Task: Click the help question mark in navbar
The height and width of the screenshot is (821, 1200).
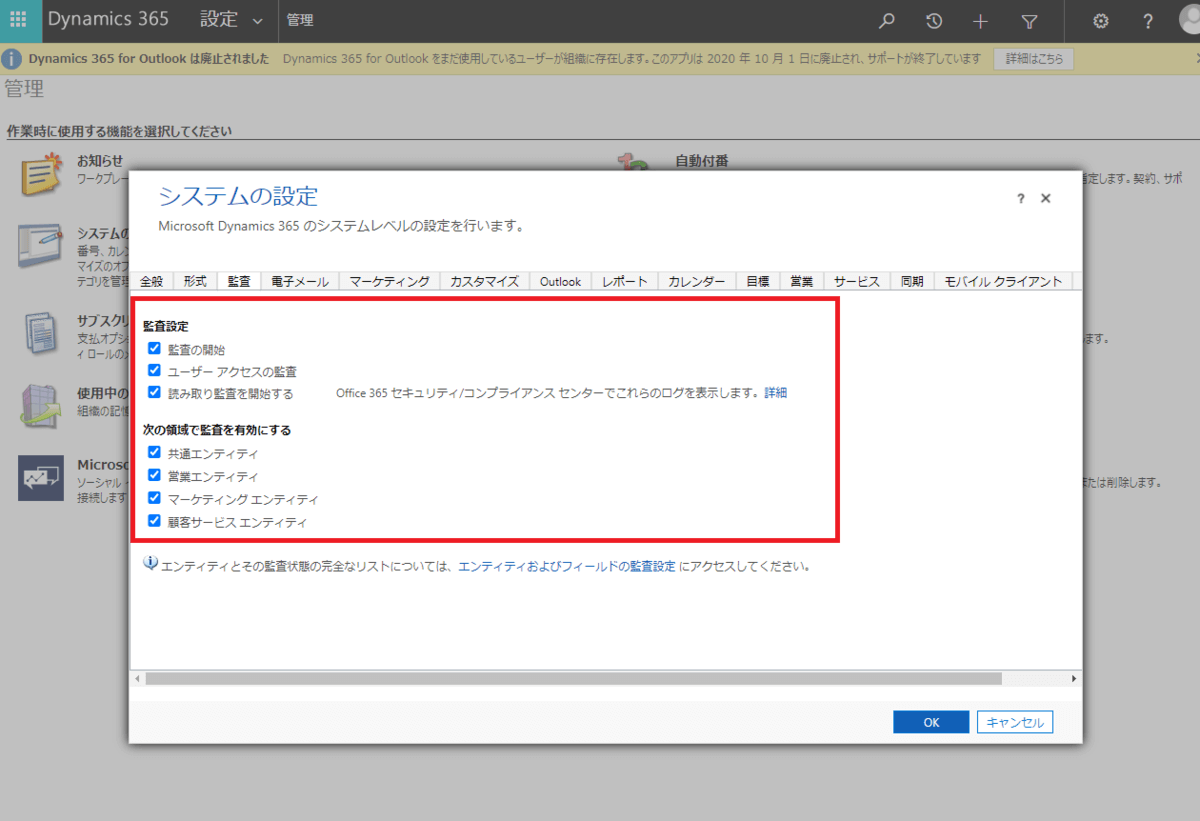Action: pos(1148,21)
